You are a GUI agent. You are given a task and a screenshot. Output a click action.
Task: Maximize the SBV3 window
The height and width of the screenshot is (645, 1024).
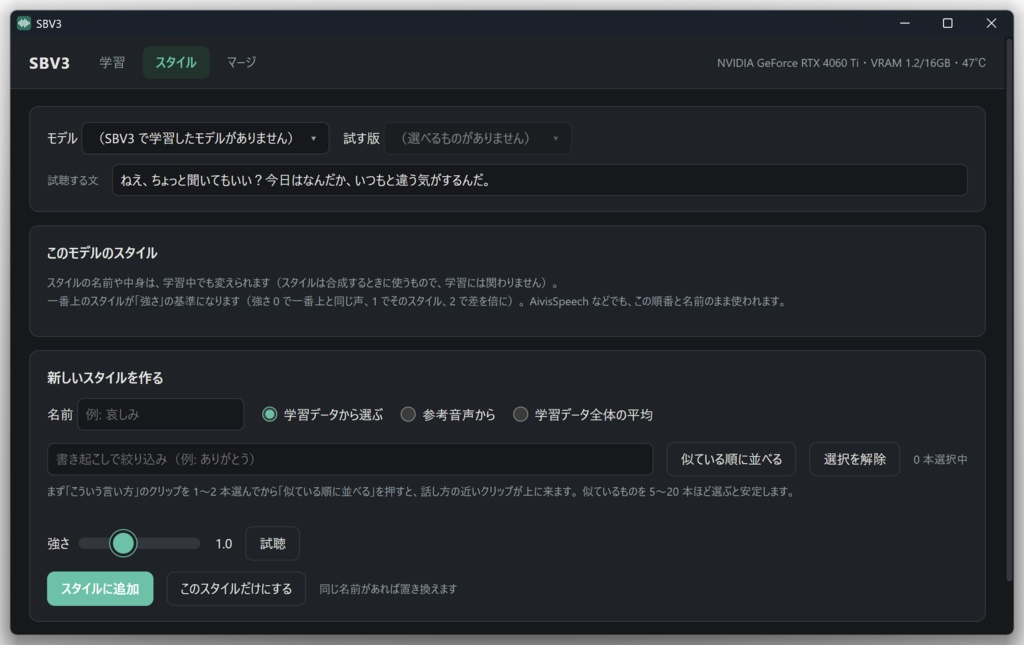coord(948,24)
